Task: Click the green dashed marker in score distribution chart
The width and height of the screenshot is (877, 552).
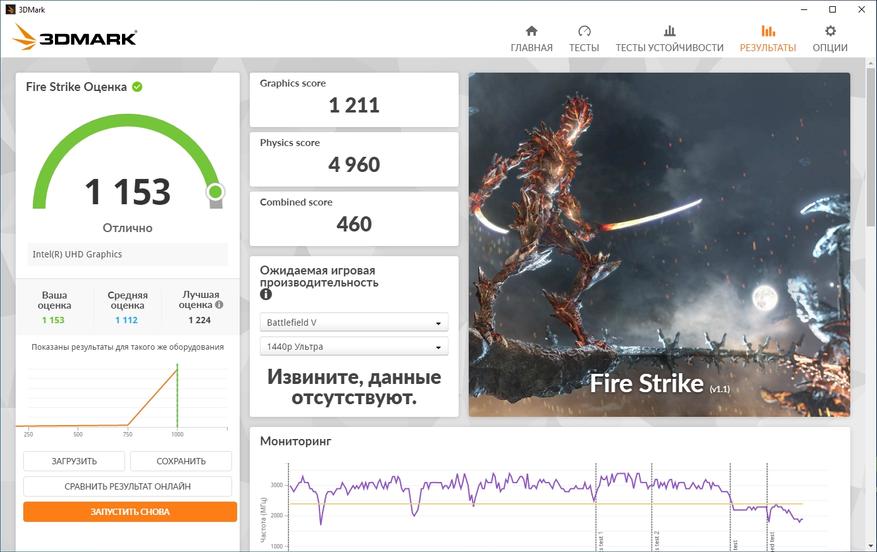Action: [177, 396]
